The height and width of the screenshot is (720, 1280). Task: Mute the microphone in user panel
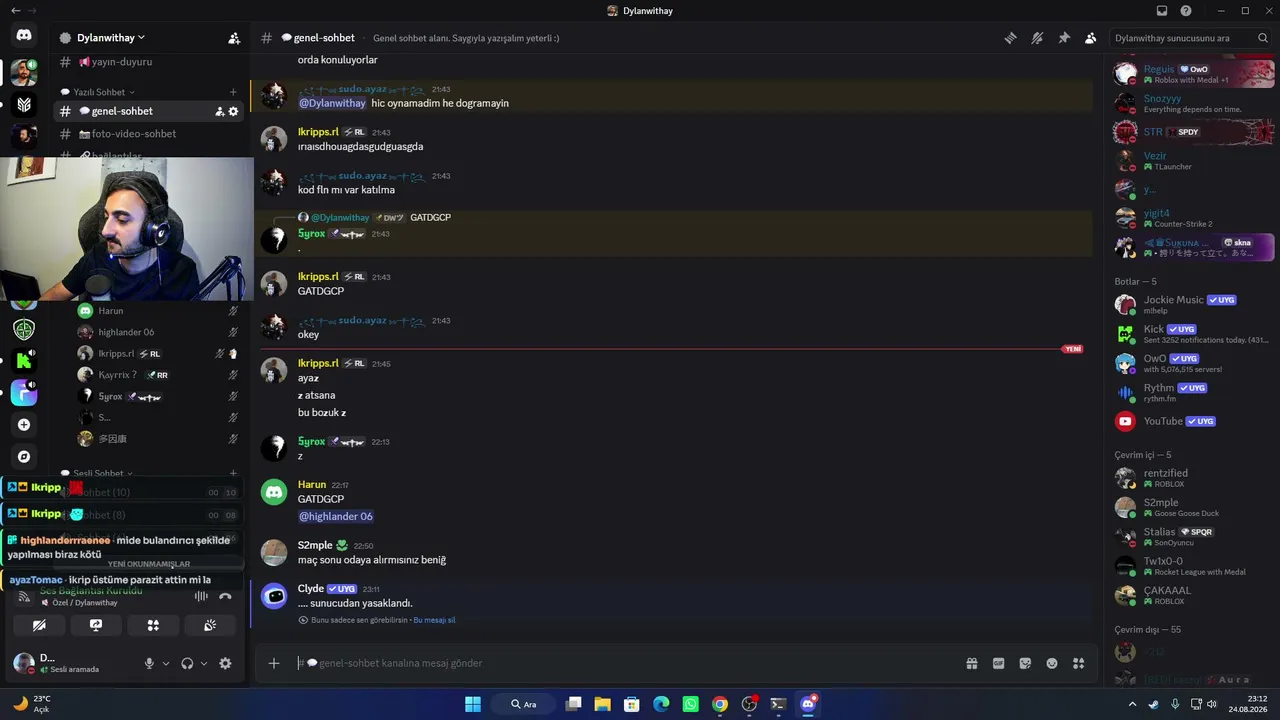149,663
